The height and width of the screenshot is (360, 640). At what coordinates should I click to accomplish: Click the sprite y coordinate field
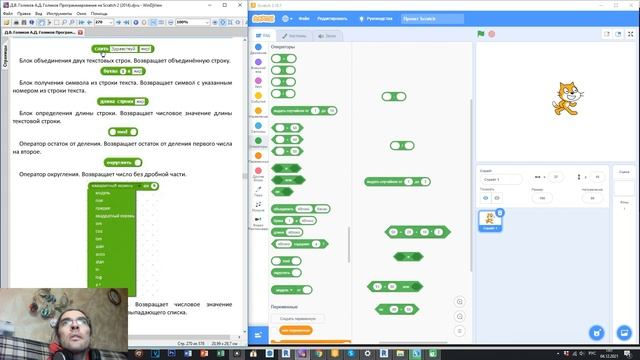coord(597,177)
